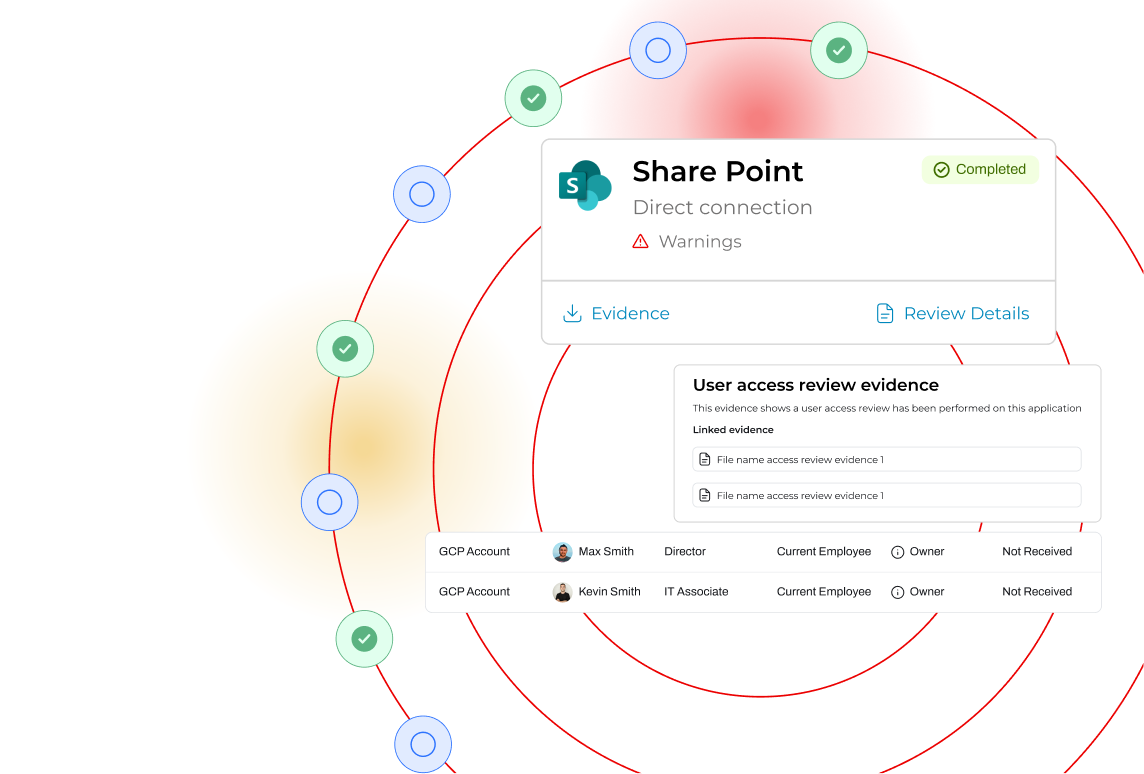
Task: Select Kevin Smith's profile avatar
Action: tap(563, 592)
